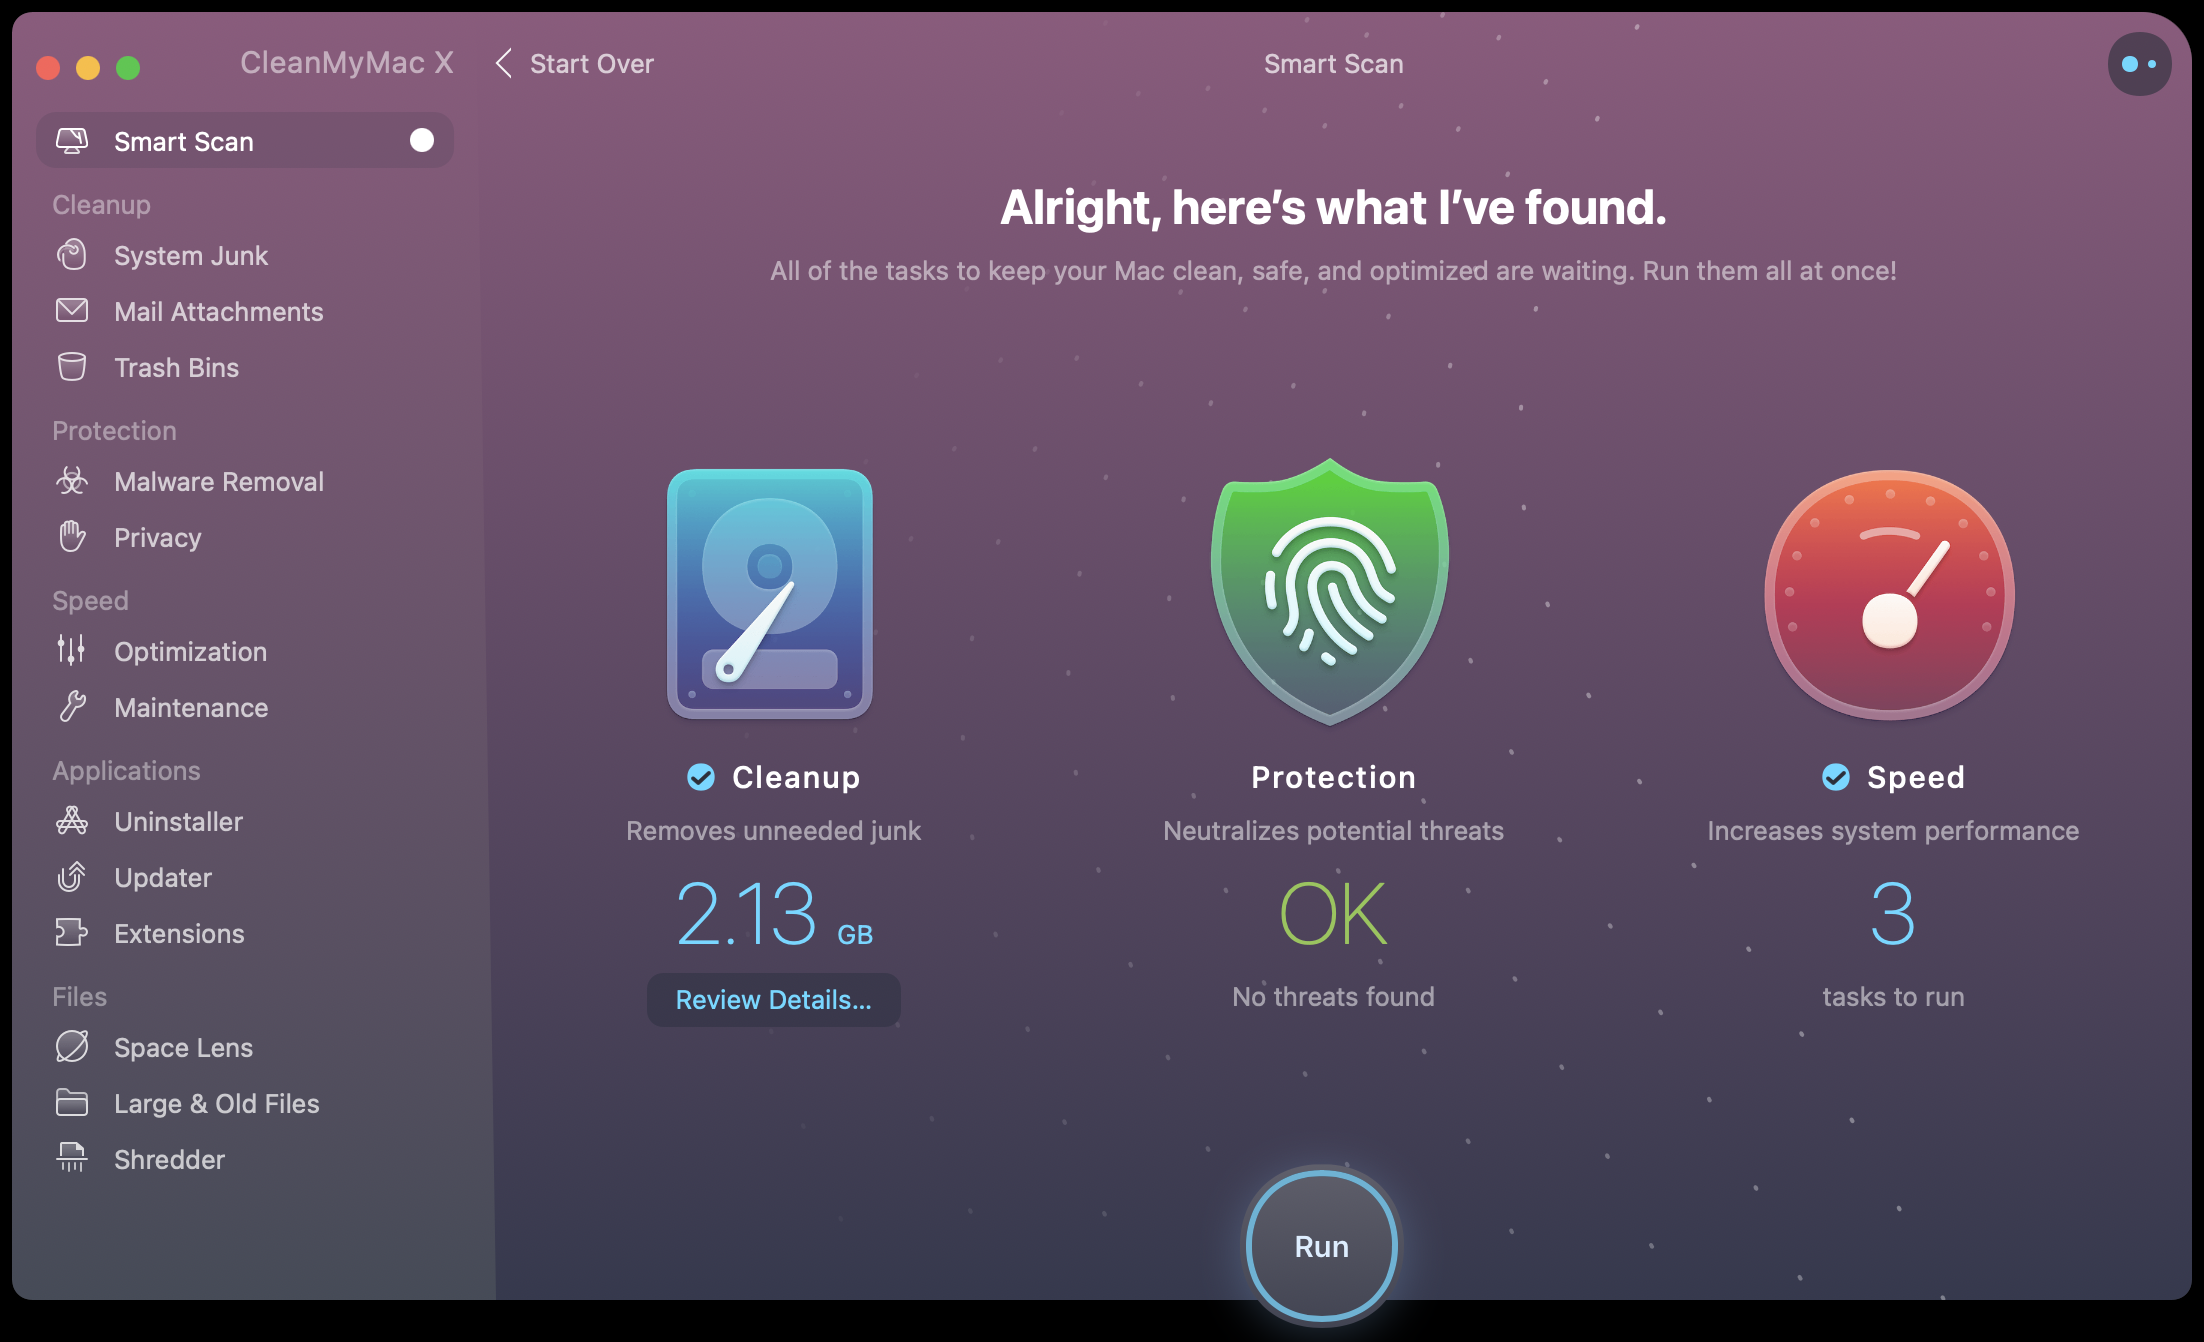Select Privacy in sidebar
The width and height of the screenshot is (2204, 1342).
245,537
